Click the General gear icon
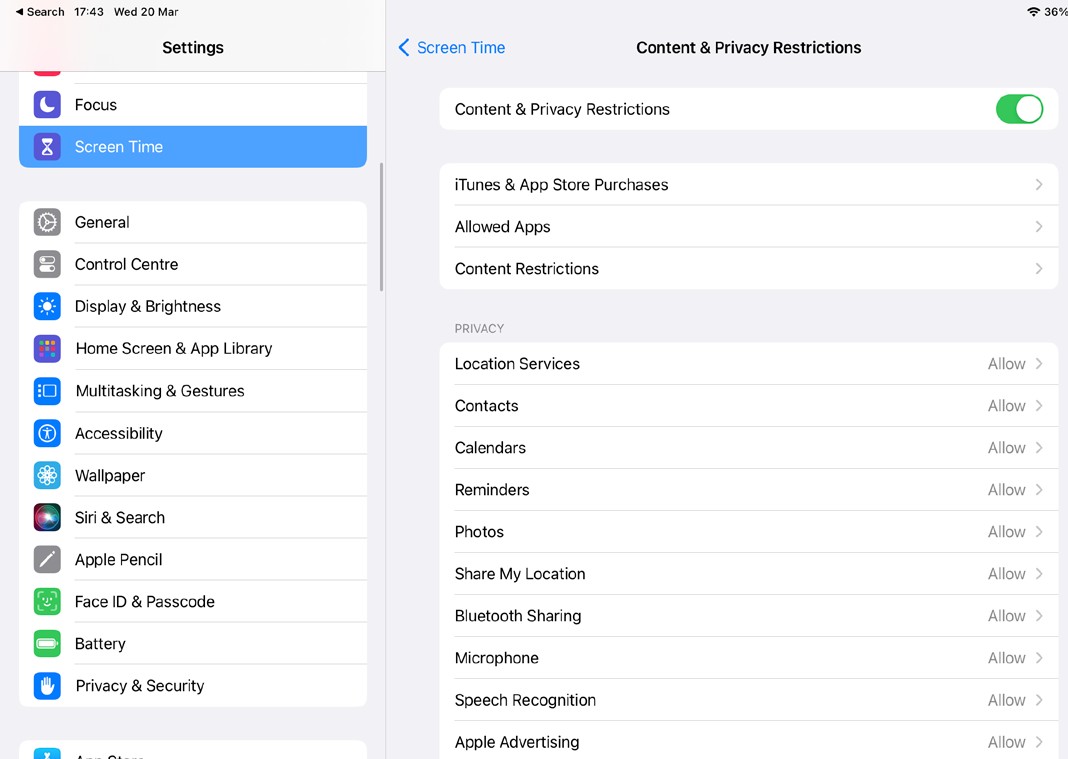1068x759 pixels. click(47, 222)
